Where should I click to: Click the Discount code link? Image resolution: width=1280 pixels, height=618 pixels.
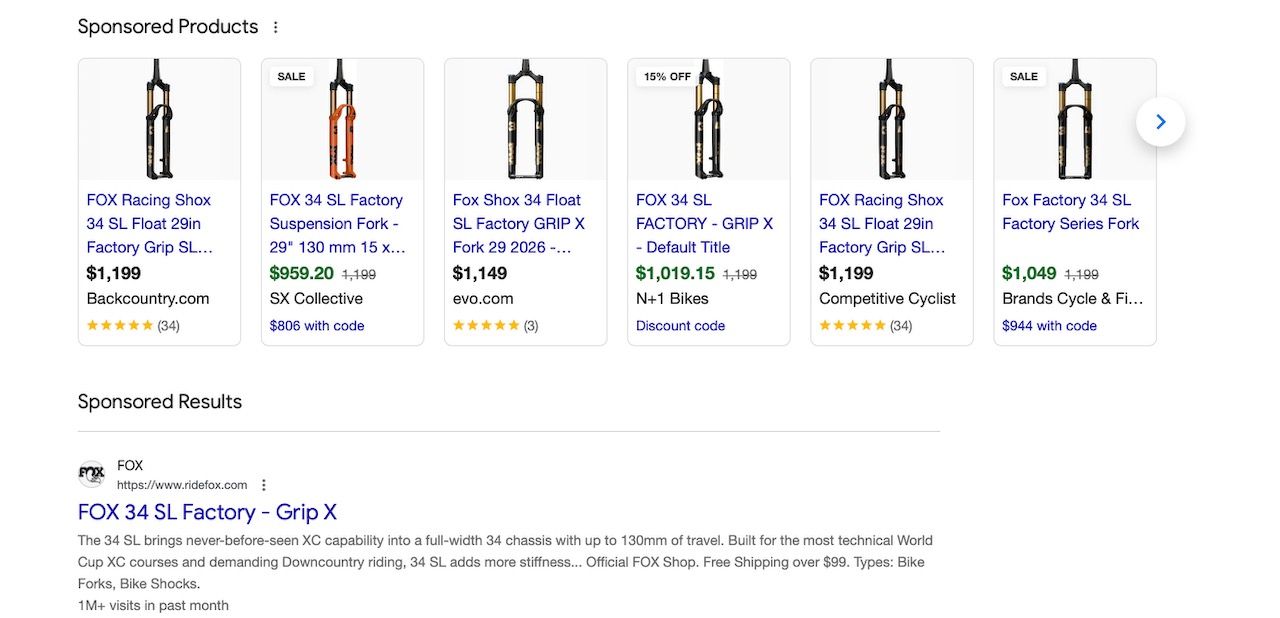[680, 326]
